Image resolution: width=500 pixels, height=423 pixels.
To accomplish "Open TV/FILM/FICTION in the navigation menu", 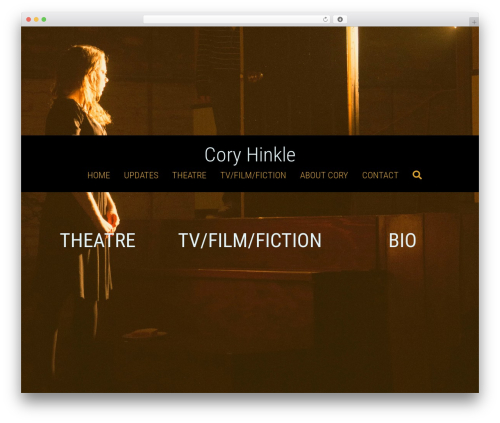I will click(253, 175).
